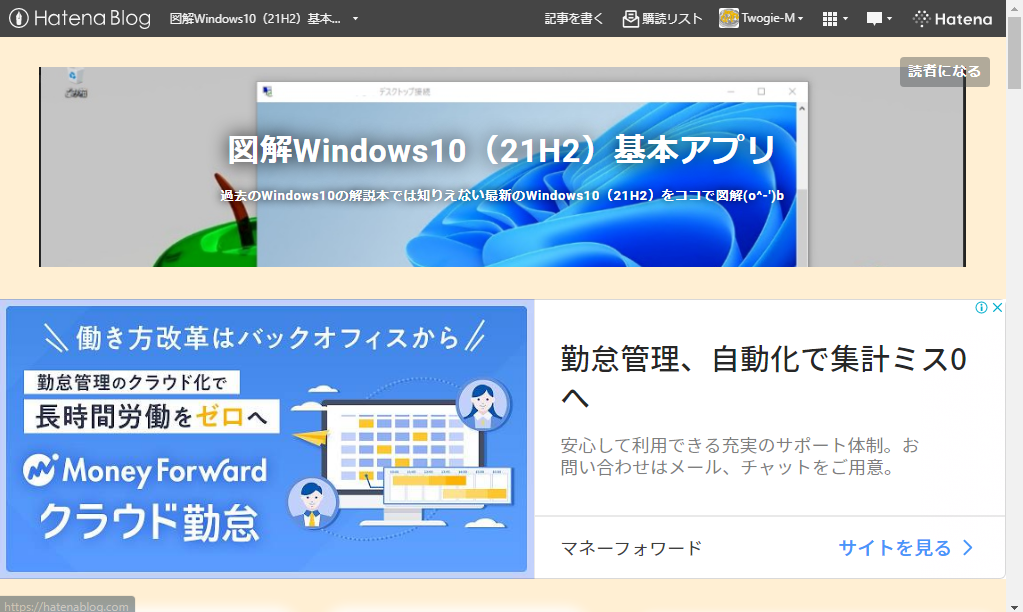Click the ad description text 安心して利用できる
The width and height of the screenshot is (1023, 612).
pos(740,456)
